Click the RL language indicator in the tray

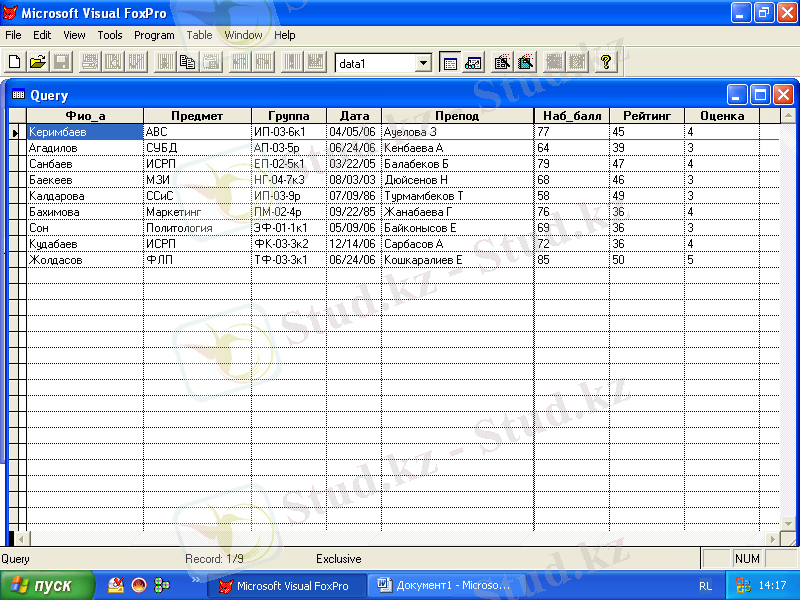[x=706, y=586]
